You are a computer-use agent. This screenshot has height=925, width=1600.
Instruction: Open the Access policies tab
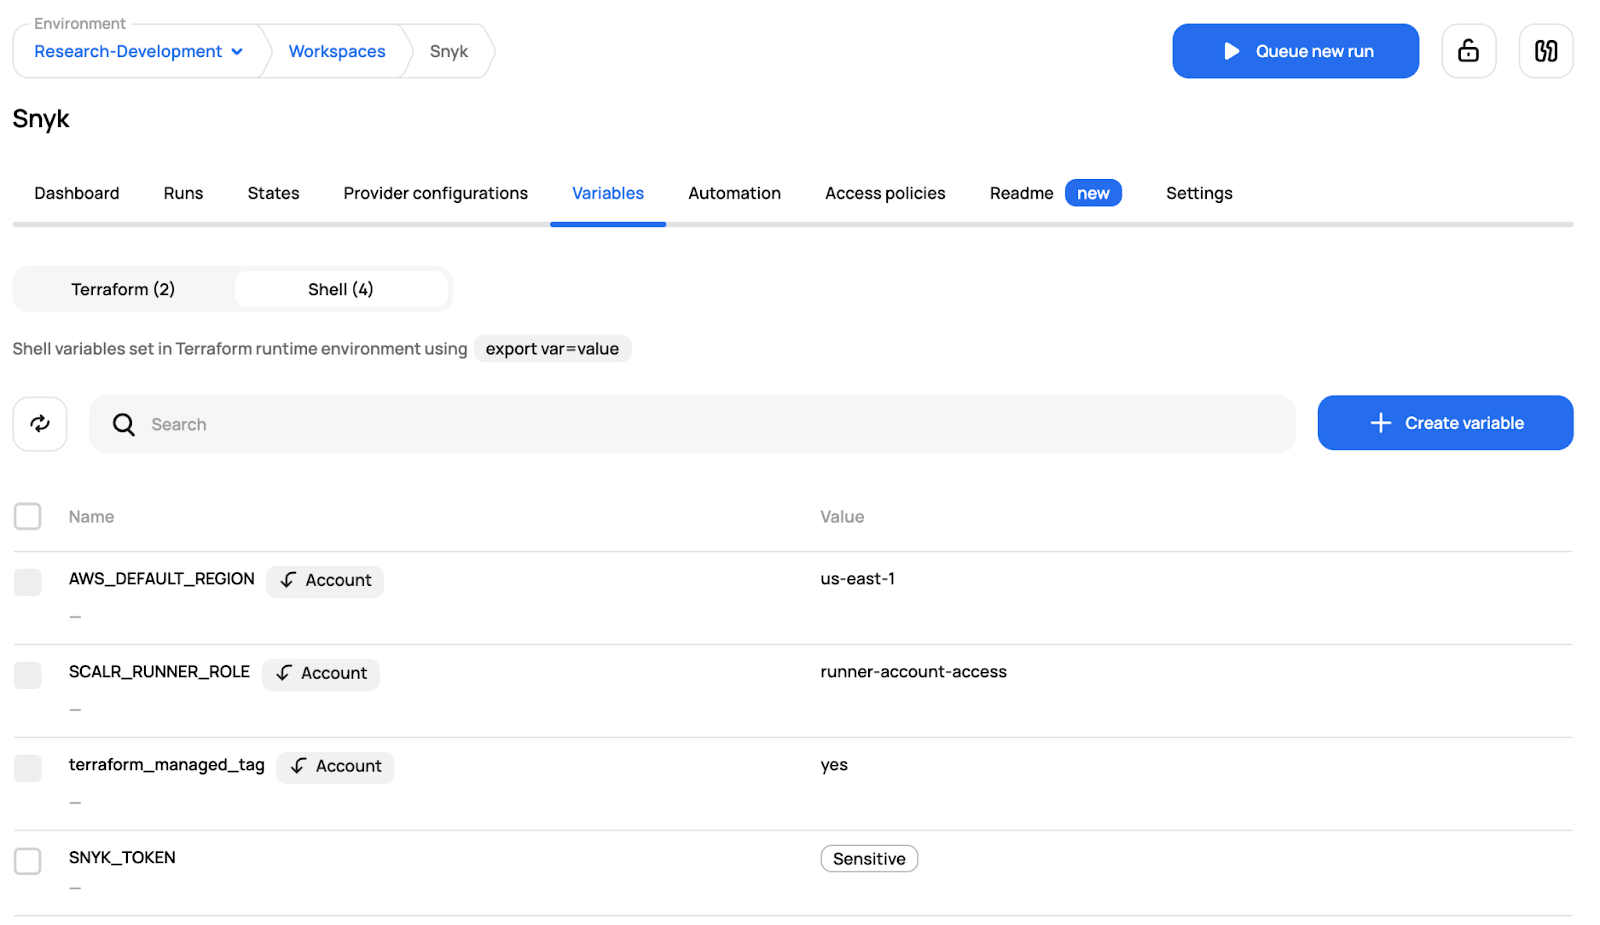point(885,193)
